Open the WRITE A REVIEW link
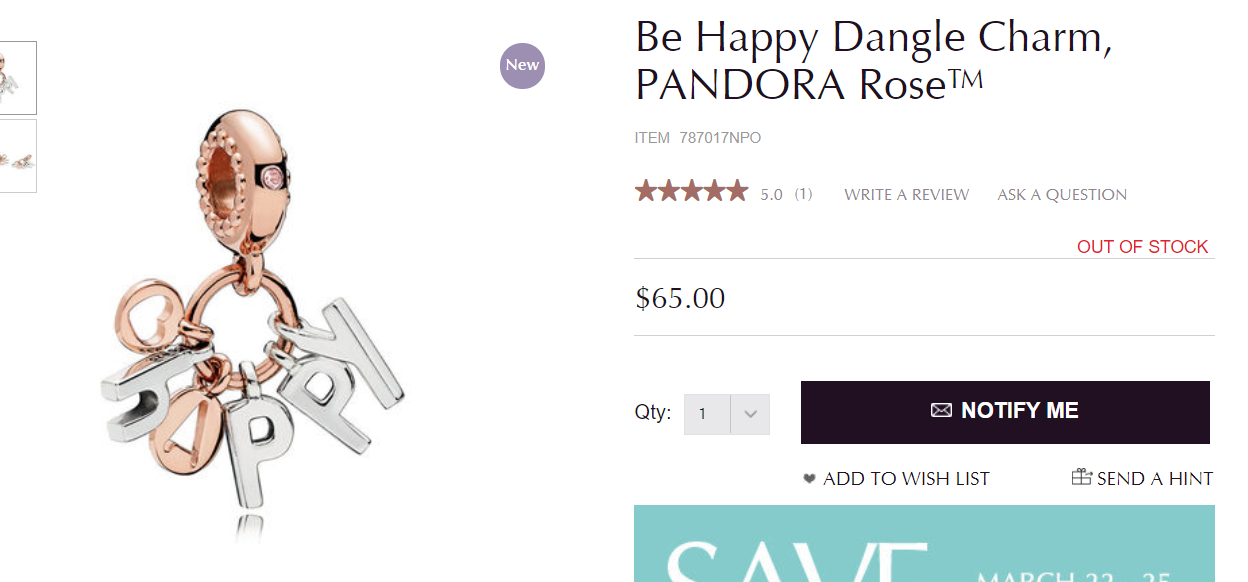The height and width of the screenshot is (582, 1248). (x=906, y=195)
